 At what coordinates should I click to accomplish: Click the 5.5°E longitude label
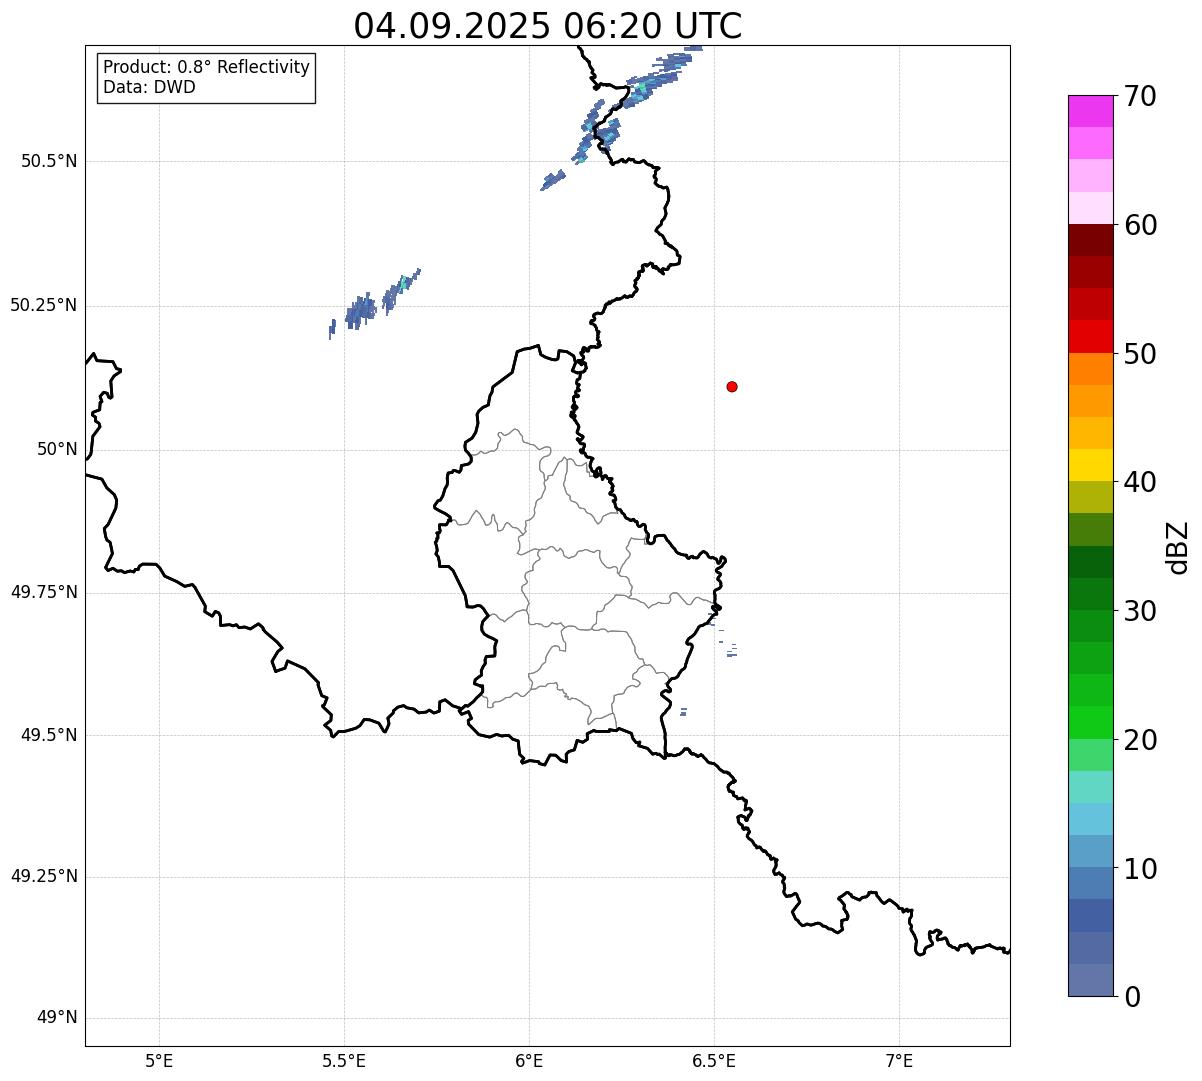(x=344, y=1061)
